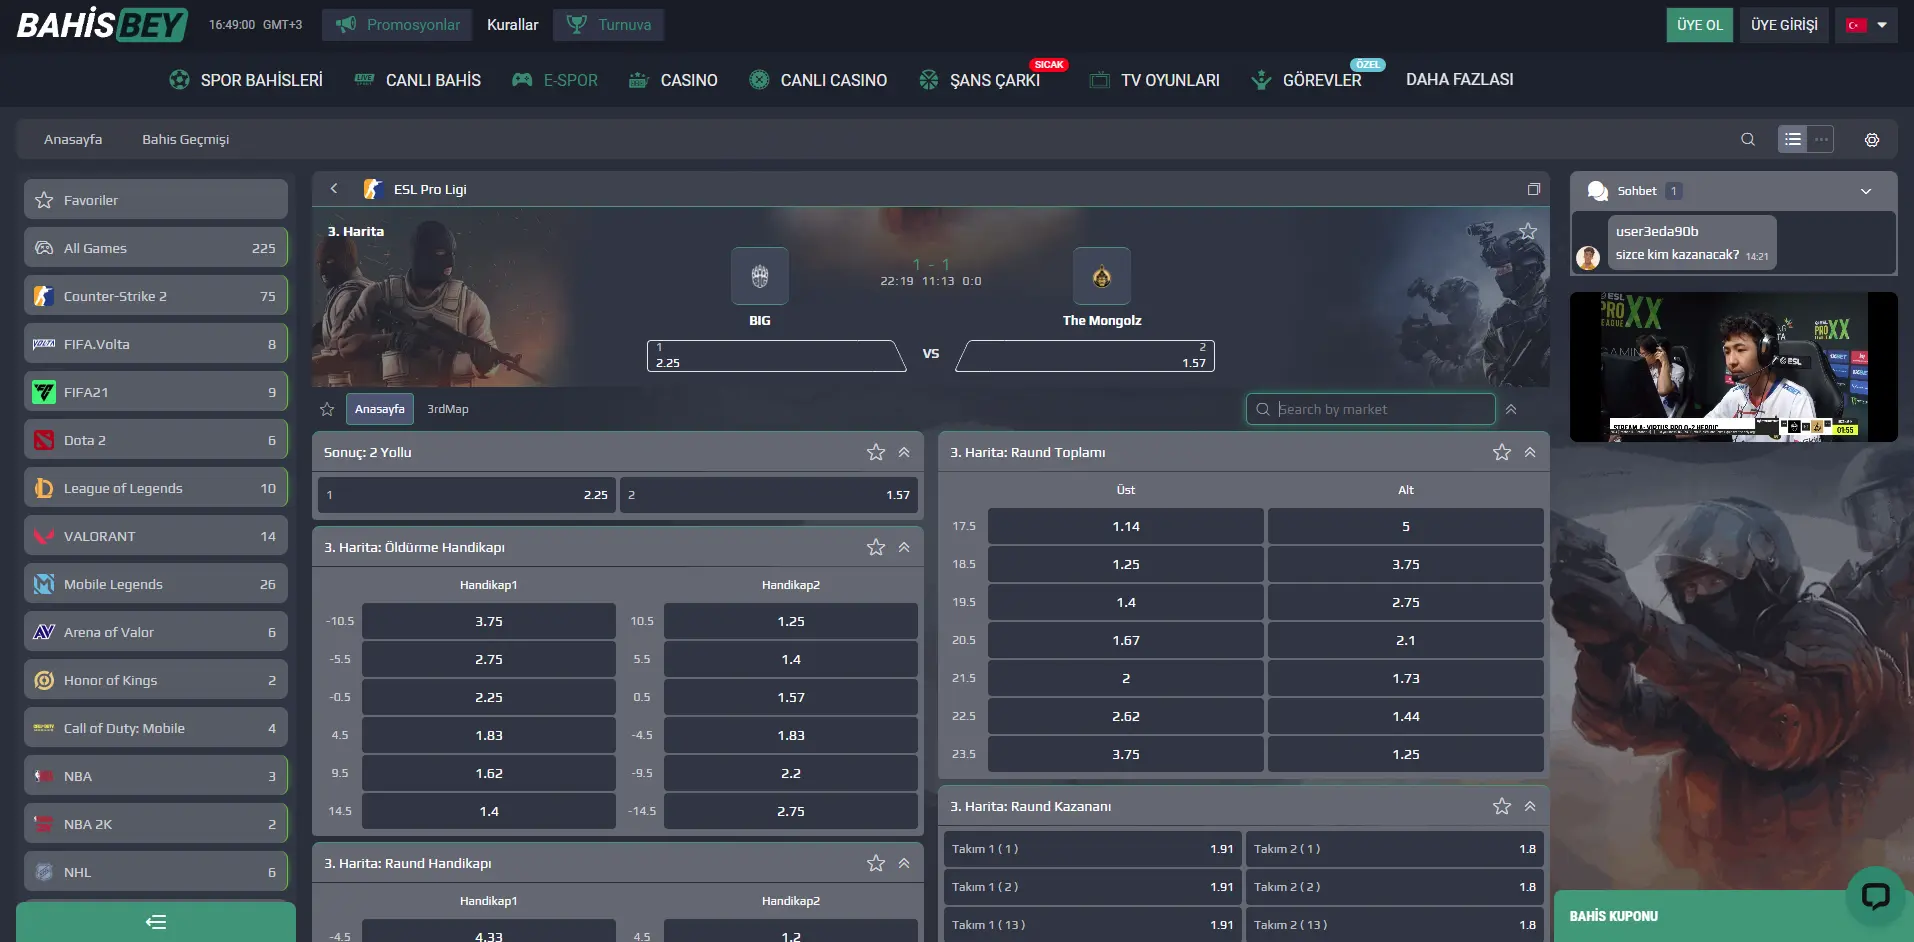
Task: Focus the Search by market field
Action: [x=1370, y=409]
